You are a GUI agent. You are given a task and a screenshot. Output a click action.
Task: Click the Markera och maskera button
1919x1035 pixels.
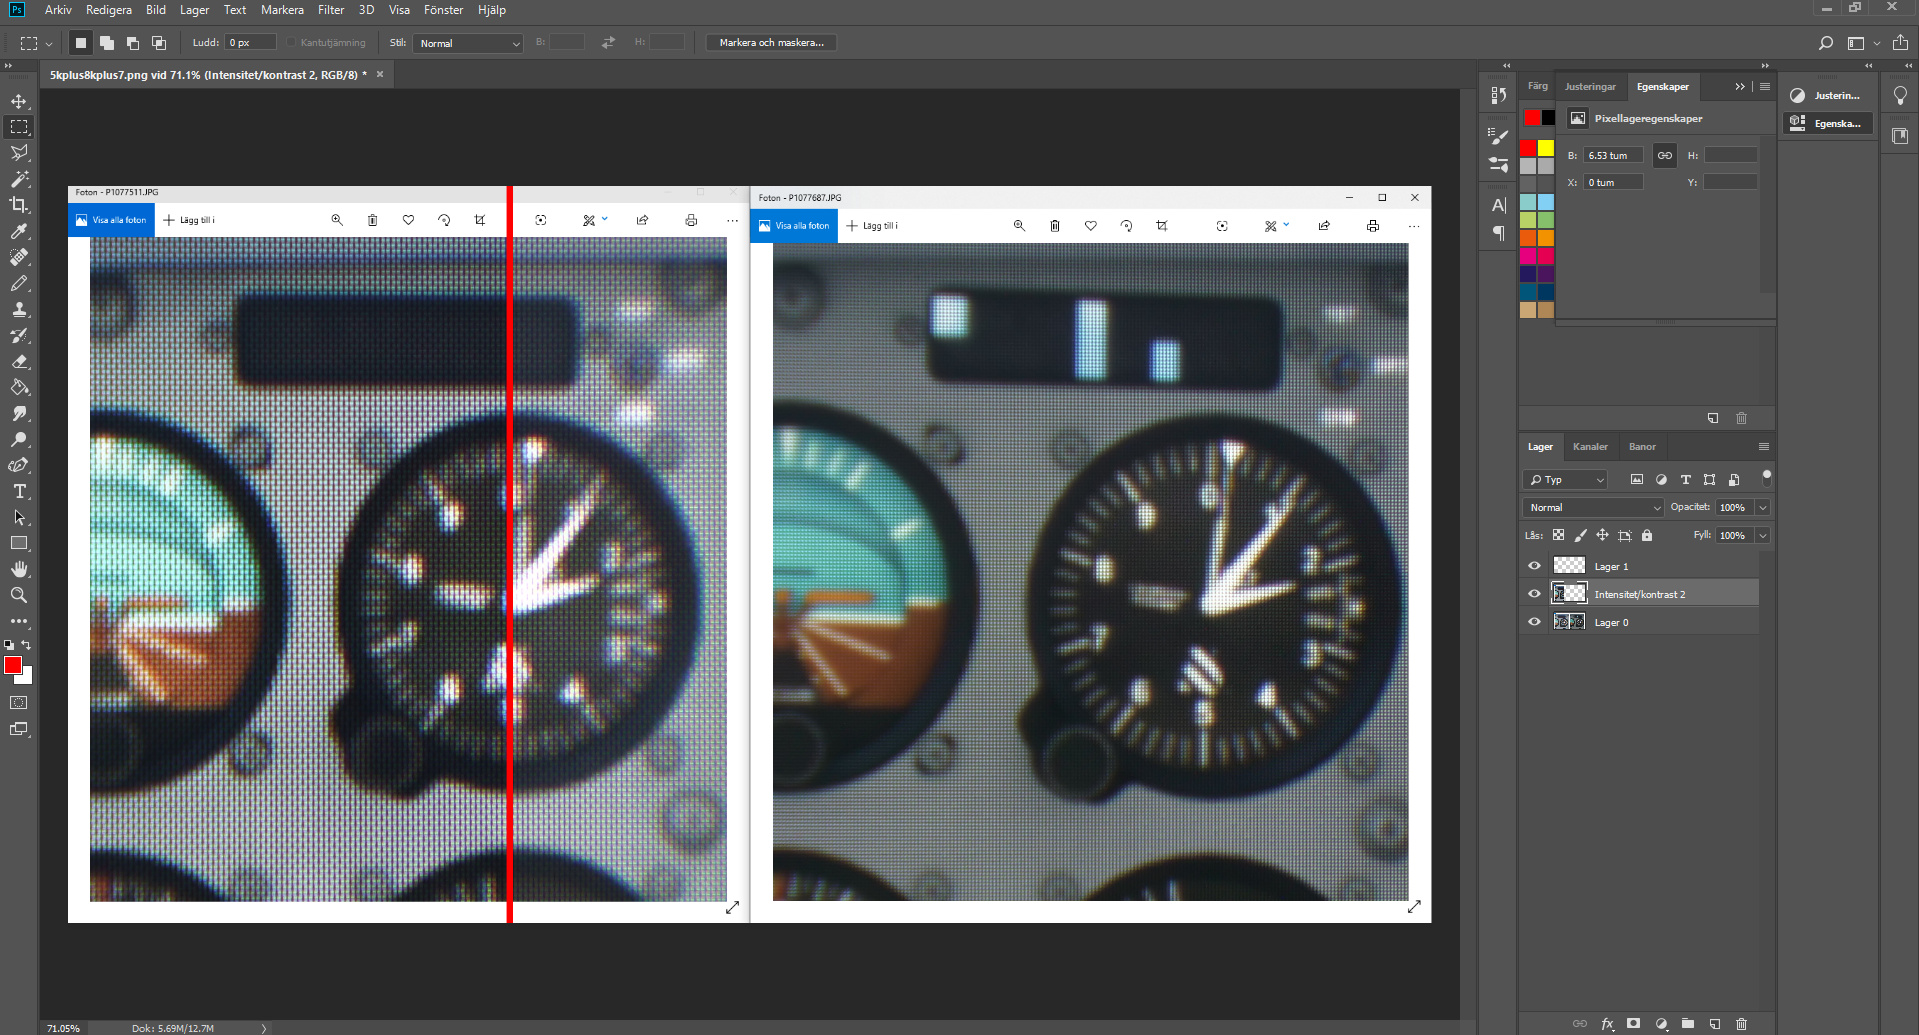tap(771, 43)
